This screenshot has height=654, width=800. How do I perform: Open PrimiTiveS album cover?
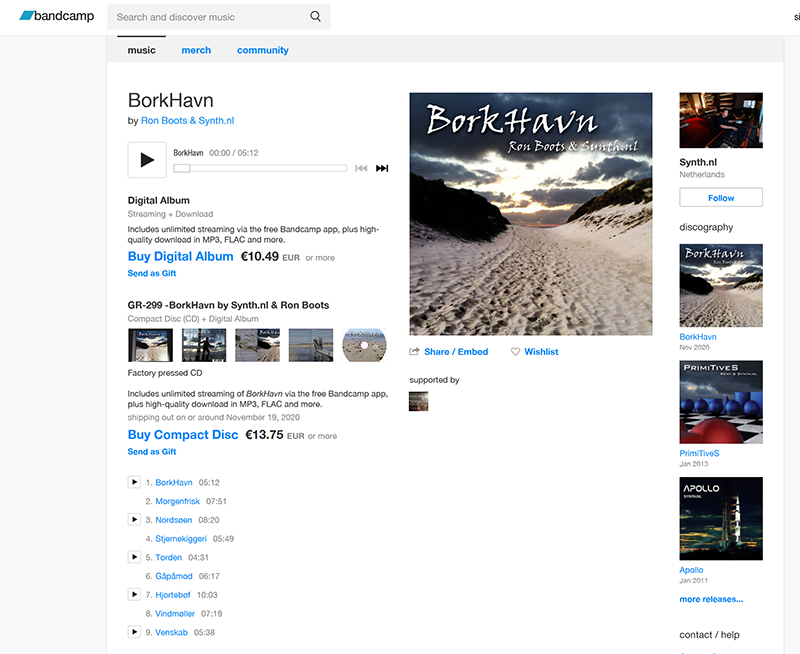pos(721,402)
